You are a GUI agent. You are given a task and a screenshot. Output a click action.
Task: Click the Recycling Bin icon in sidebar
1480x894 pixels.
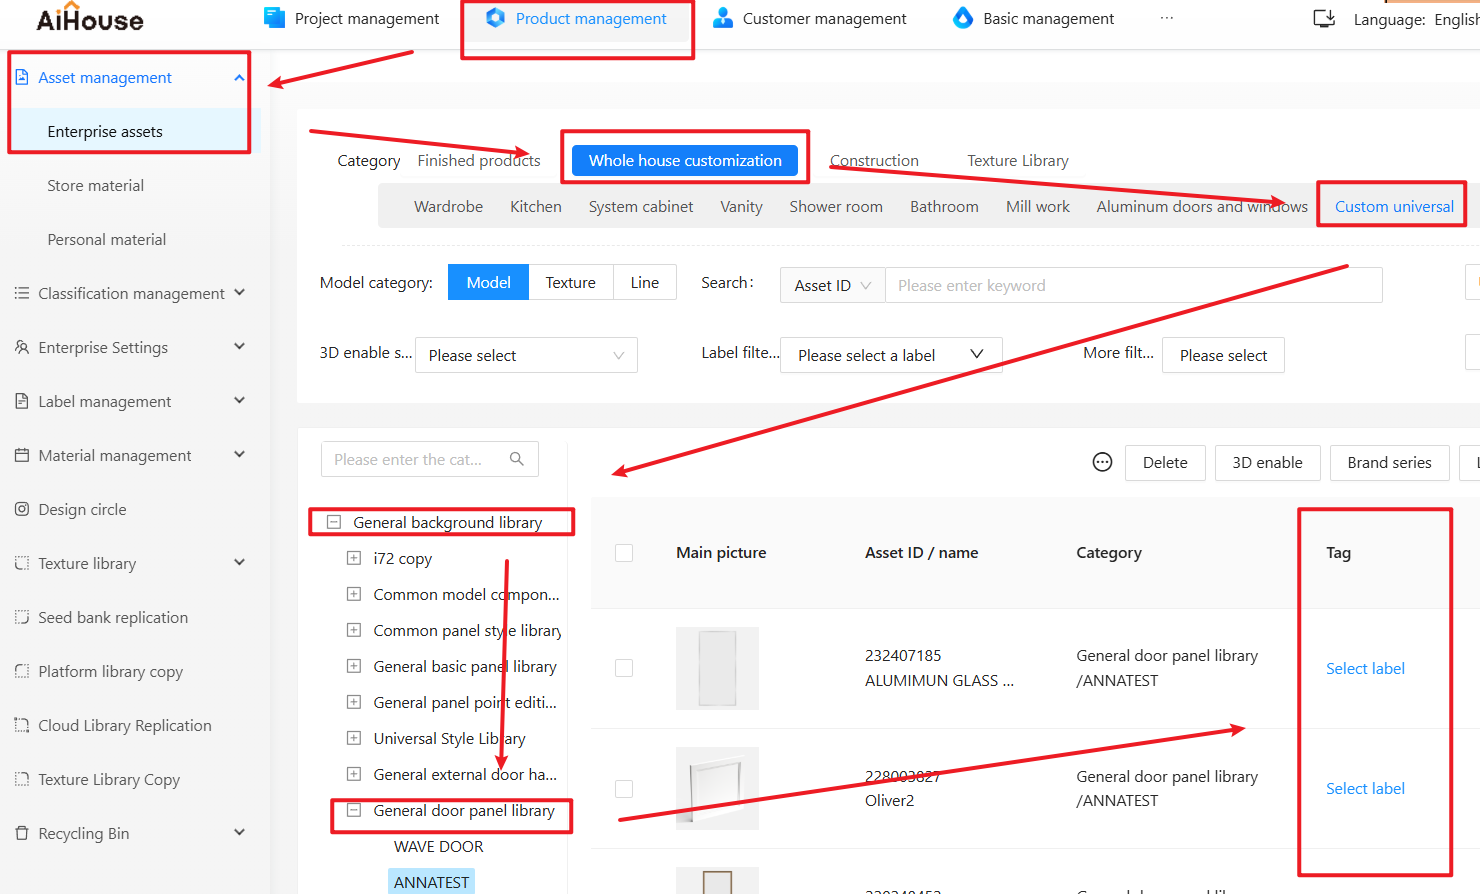tap(22, 833)
